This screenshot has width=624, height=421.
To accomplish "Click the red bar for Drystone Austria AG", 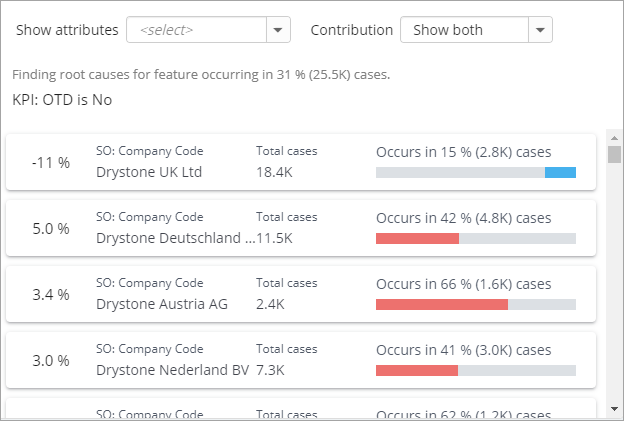I will (442, 304).
